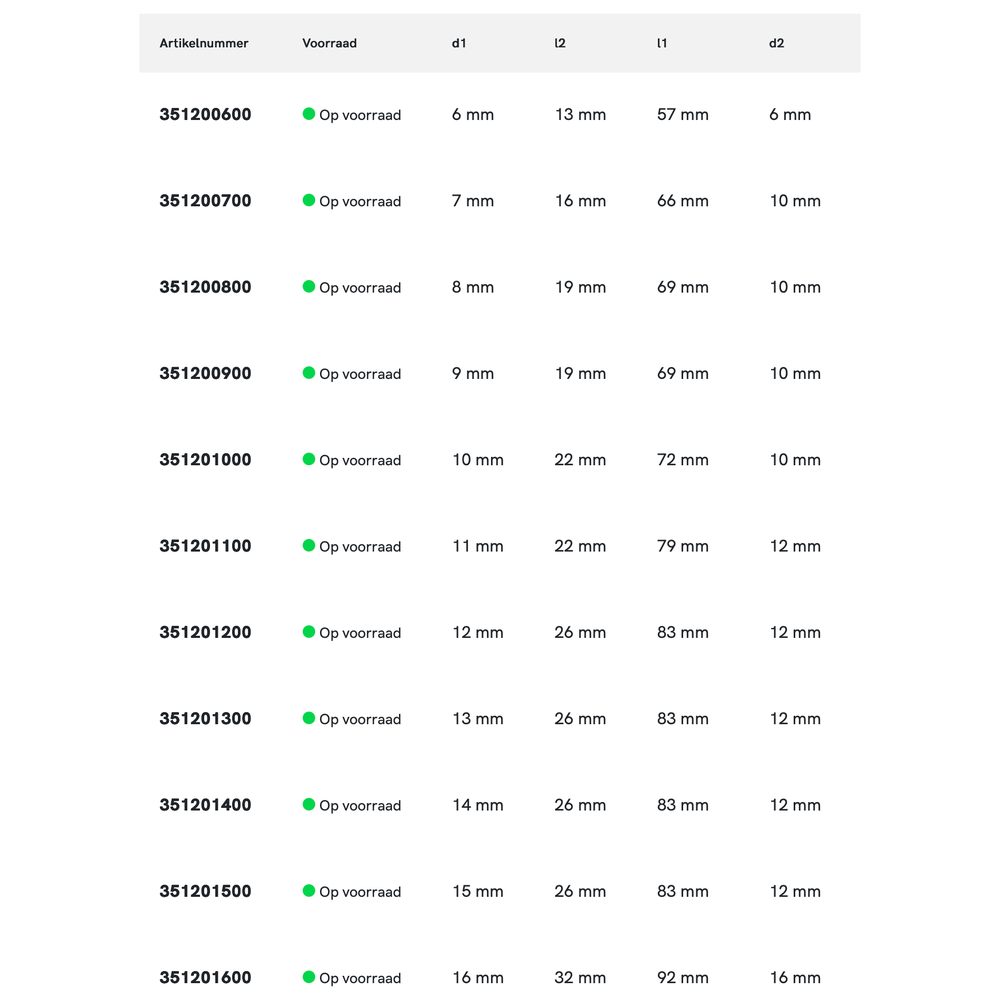Click green stock indicator for 351201000
1000x1000 pixels.
(309, 459)
